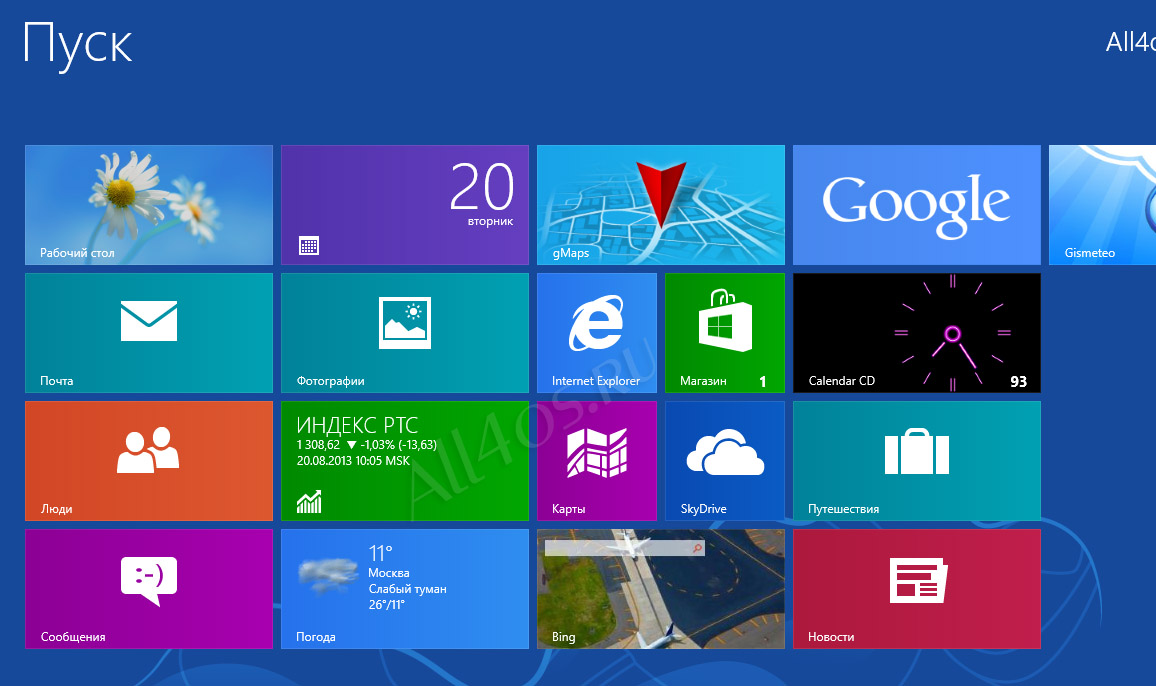This screenshot has width=1156, height=686.
Task: Open the Новости news tile
Action: pos(916,589)
